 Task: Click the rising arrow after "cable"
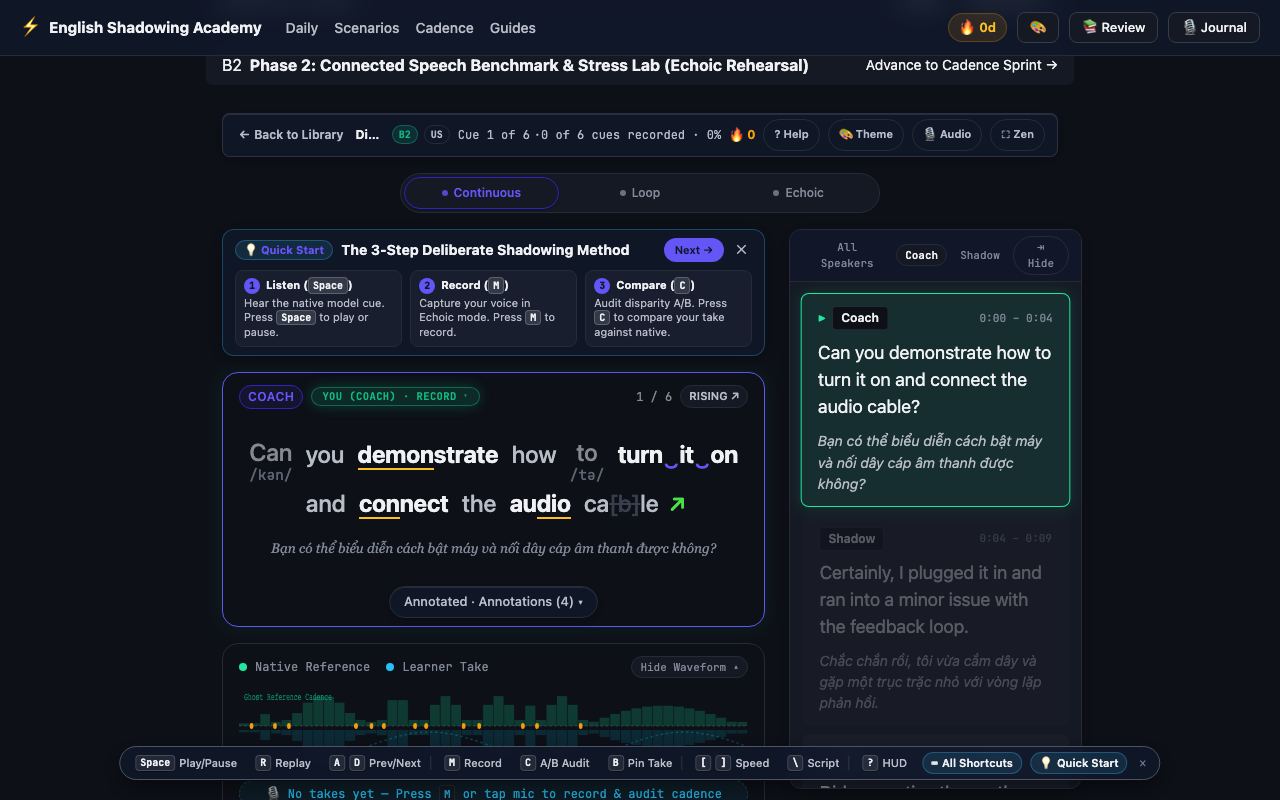click(x=677, y=504)
